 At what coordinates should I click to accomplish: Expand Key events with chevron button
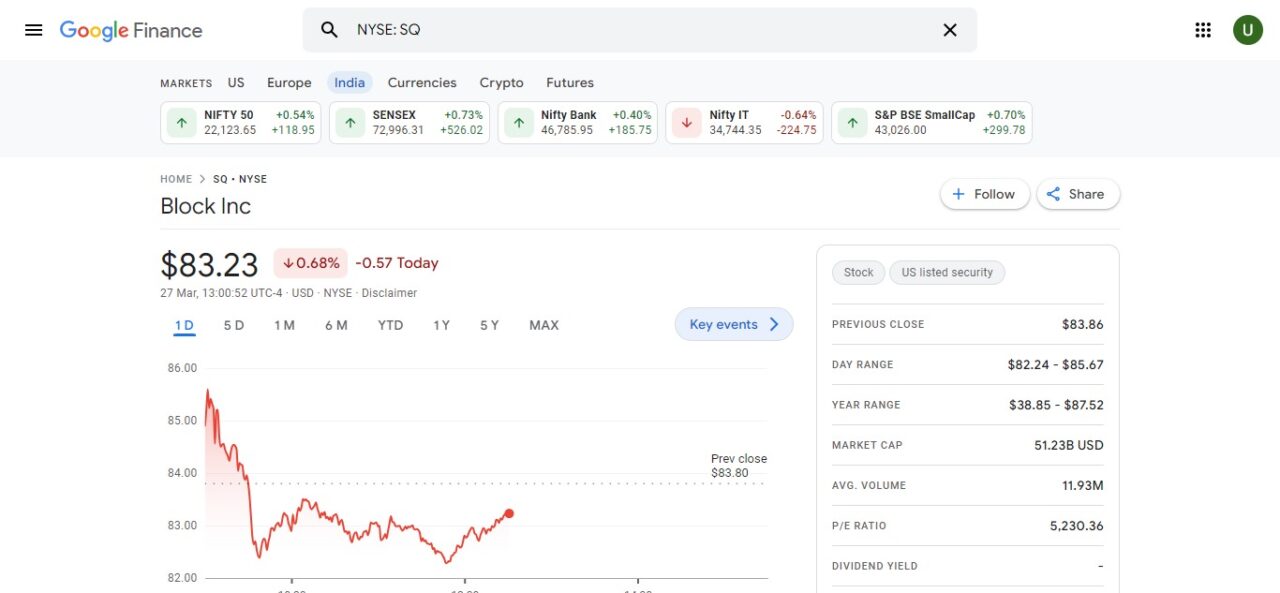(x=734, y=324)
